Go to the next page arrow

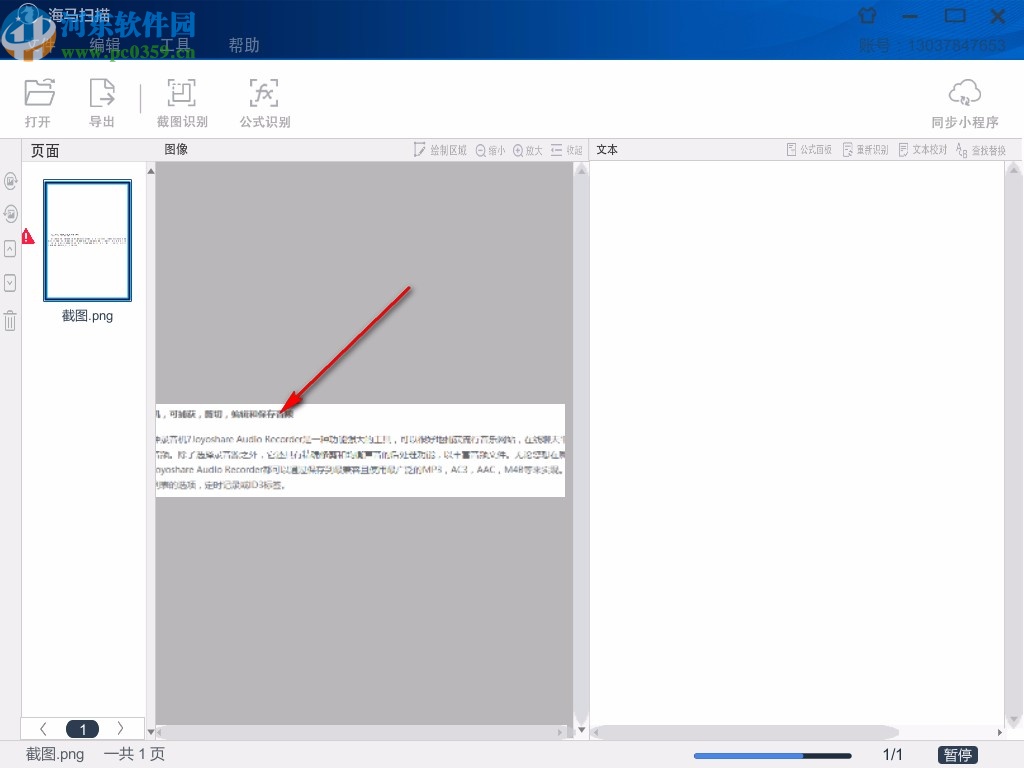(120, 728)
